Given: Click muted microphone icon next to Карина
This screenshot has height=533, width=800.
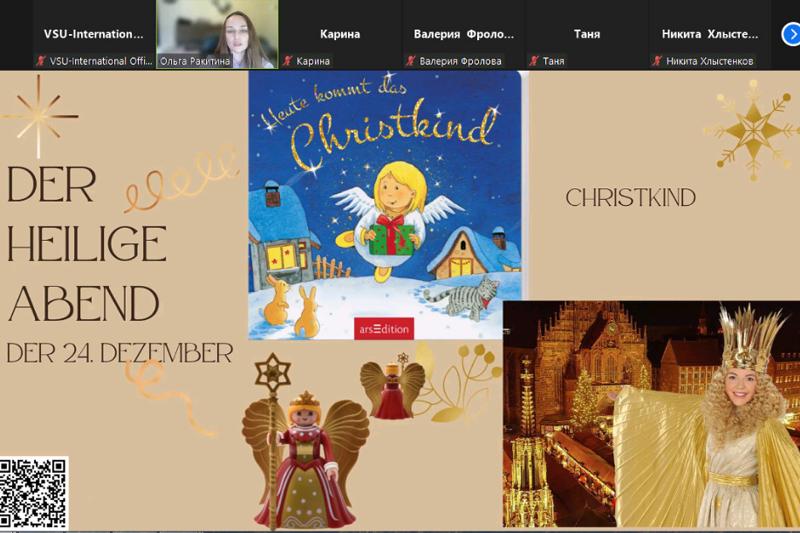Looking at the screenshot, I should tap(288, 61).
